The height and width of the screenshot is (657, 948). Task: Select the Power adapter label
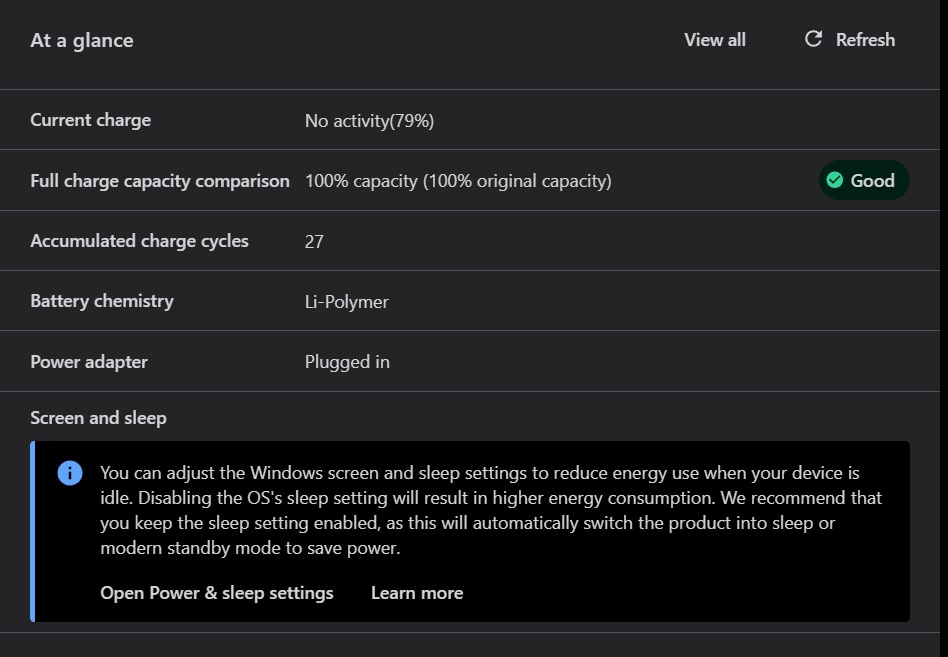point(89,362)
